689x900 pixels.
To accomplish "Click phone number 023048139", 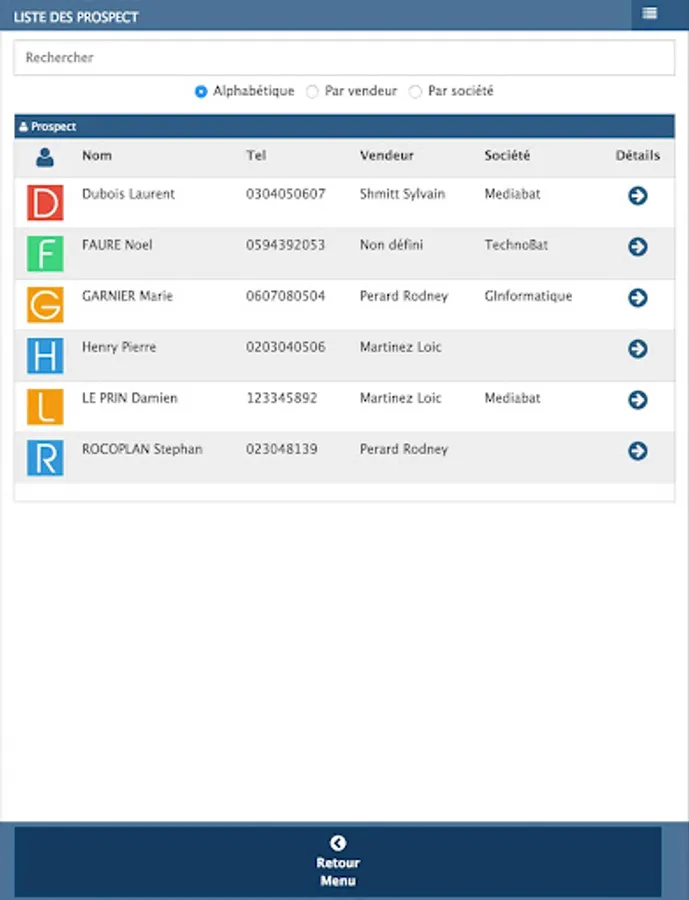I will click(281, 449).
